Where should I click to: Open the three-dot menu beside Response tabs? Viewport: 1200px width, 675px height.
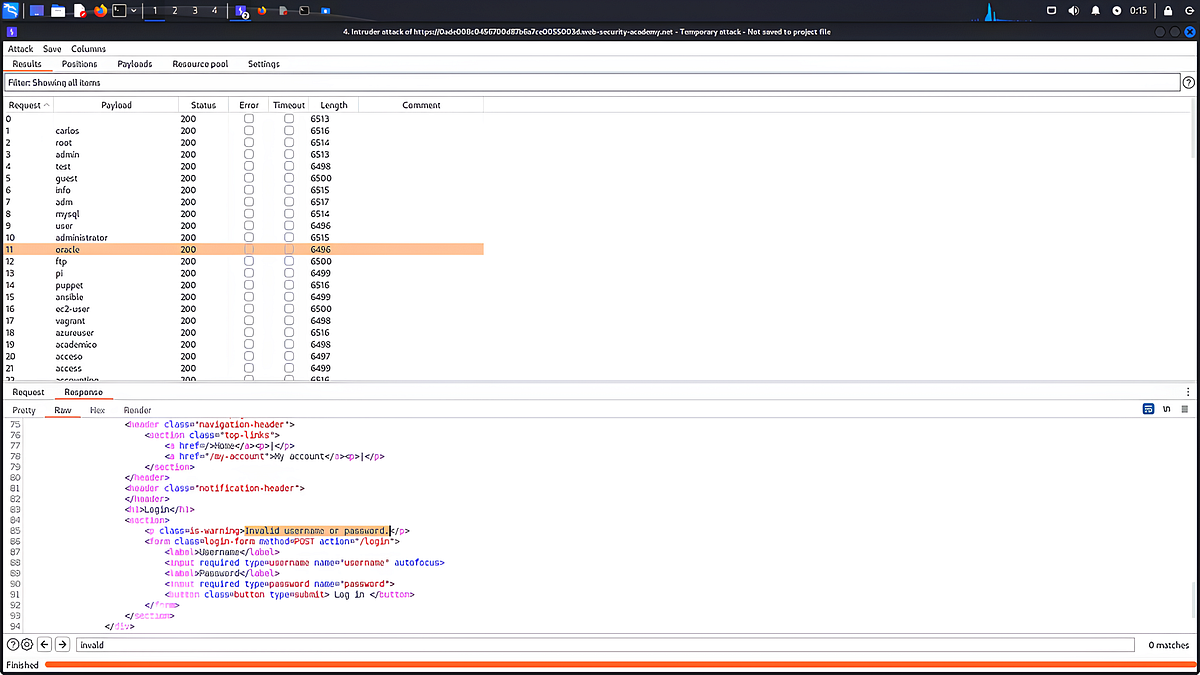[x=1187, y=391]
